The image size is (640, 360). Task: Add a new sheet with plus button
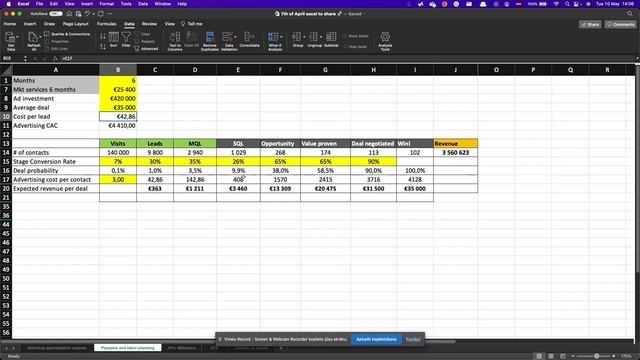pyautogui.click(x=281, y=348)
